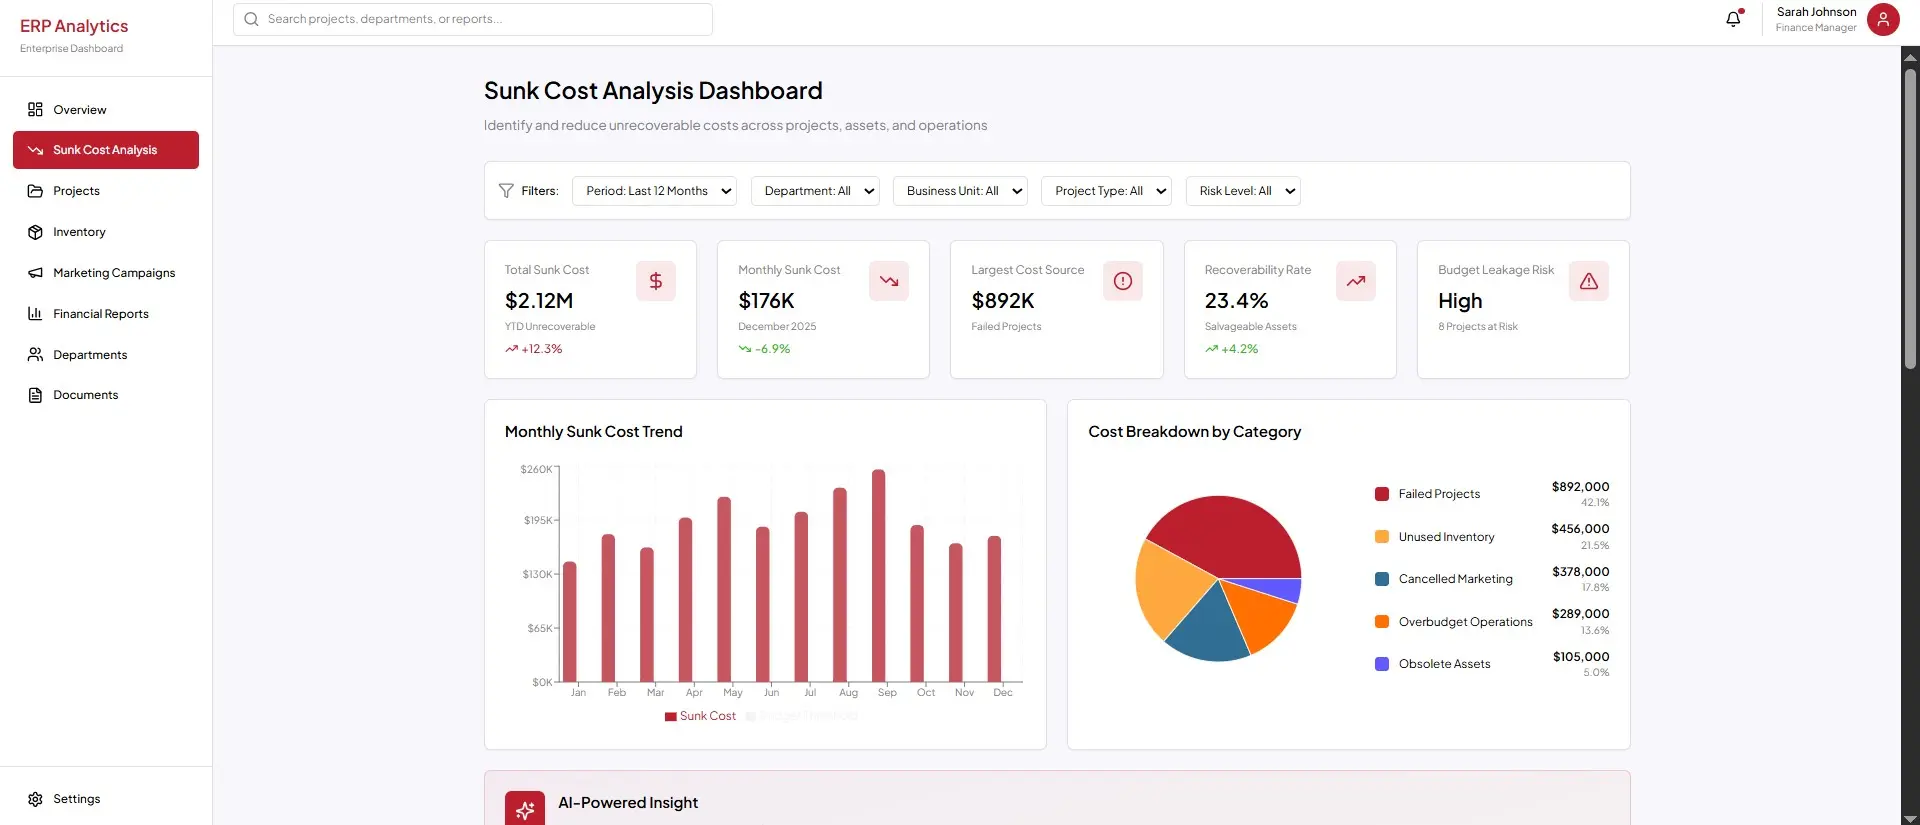Click the dollar sign icon on Total Sunk Cost

[x=655, y=281]
